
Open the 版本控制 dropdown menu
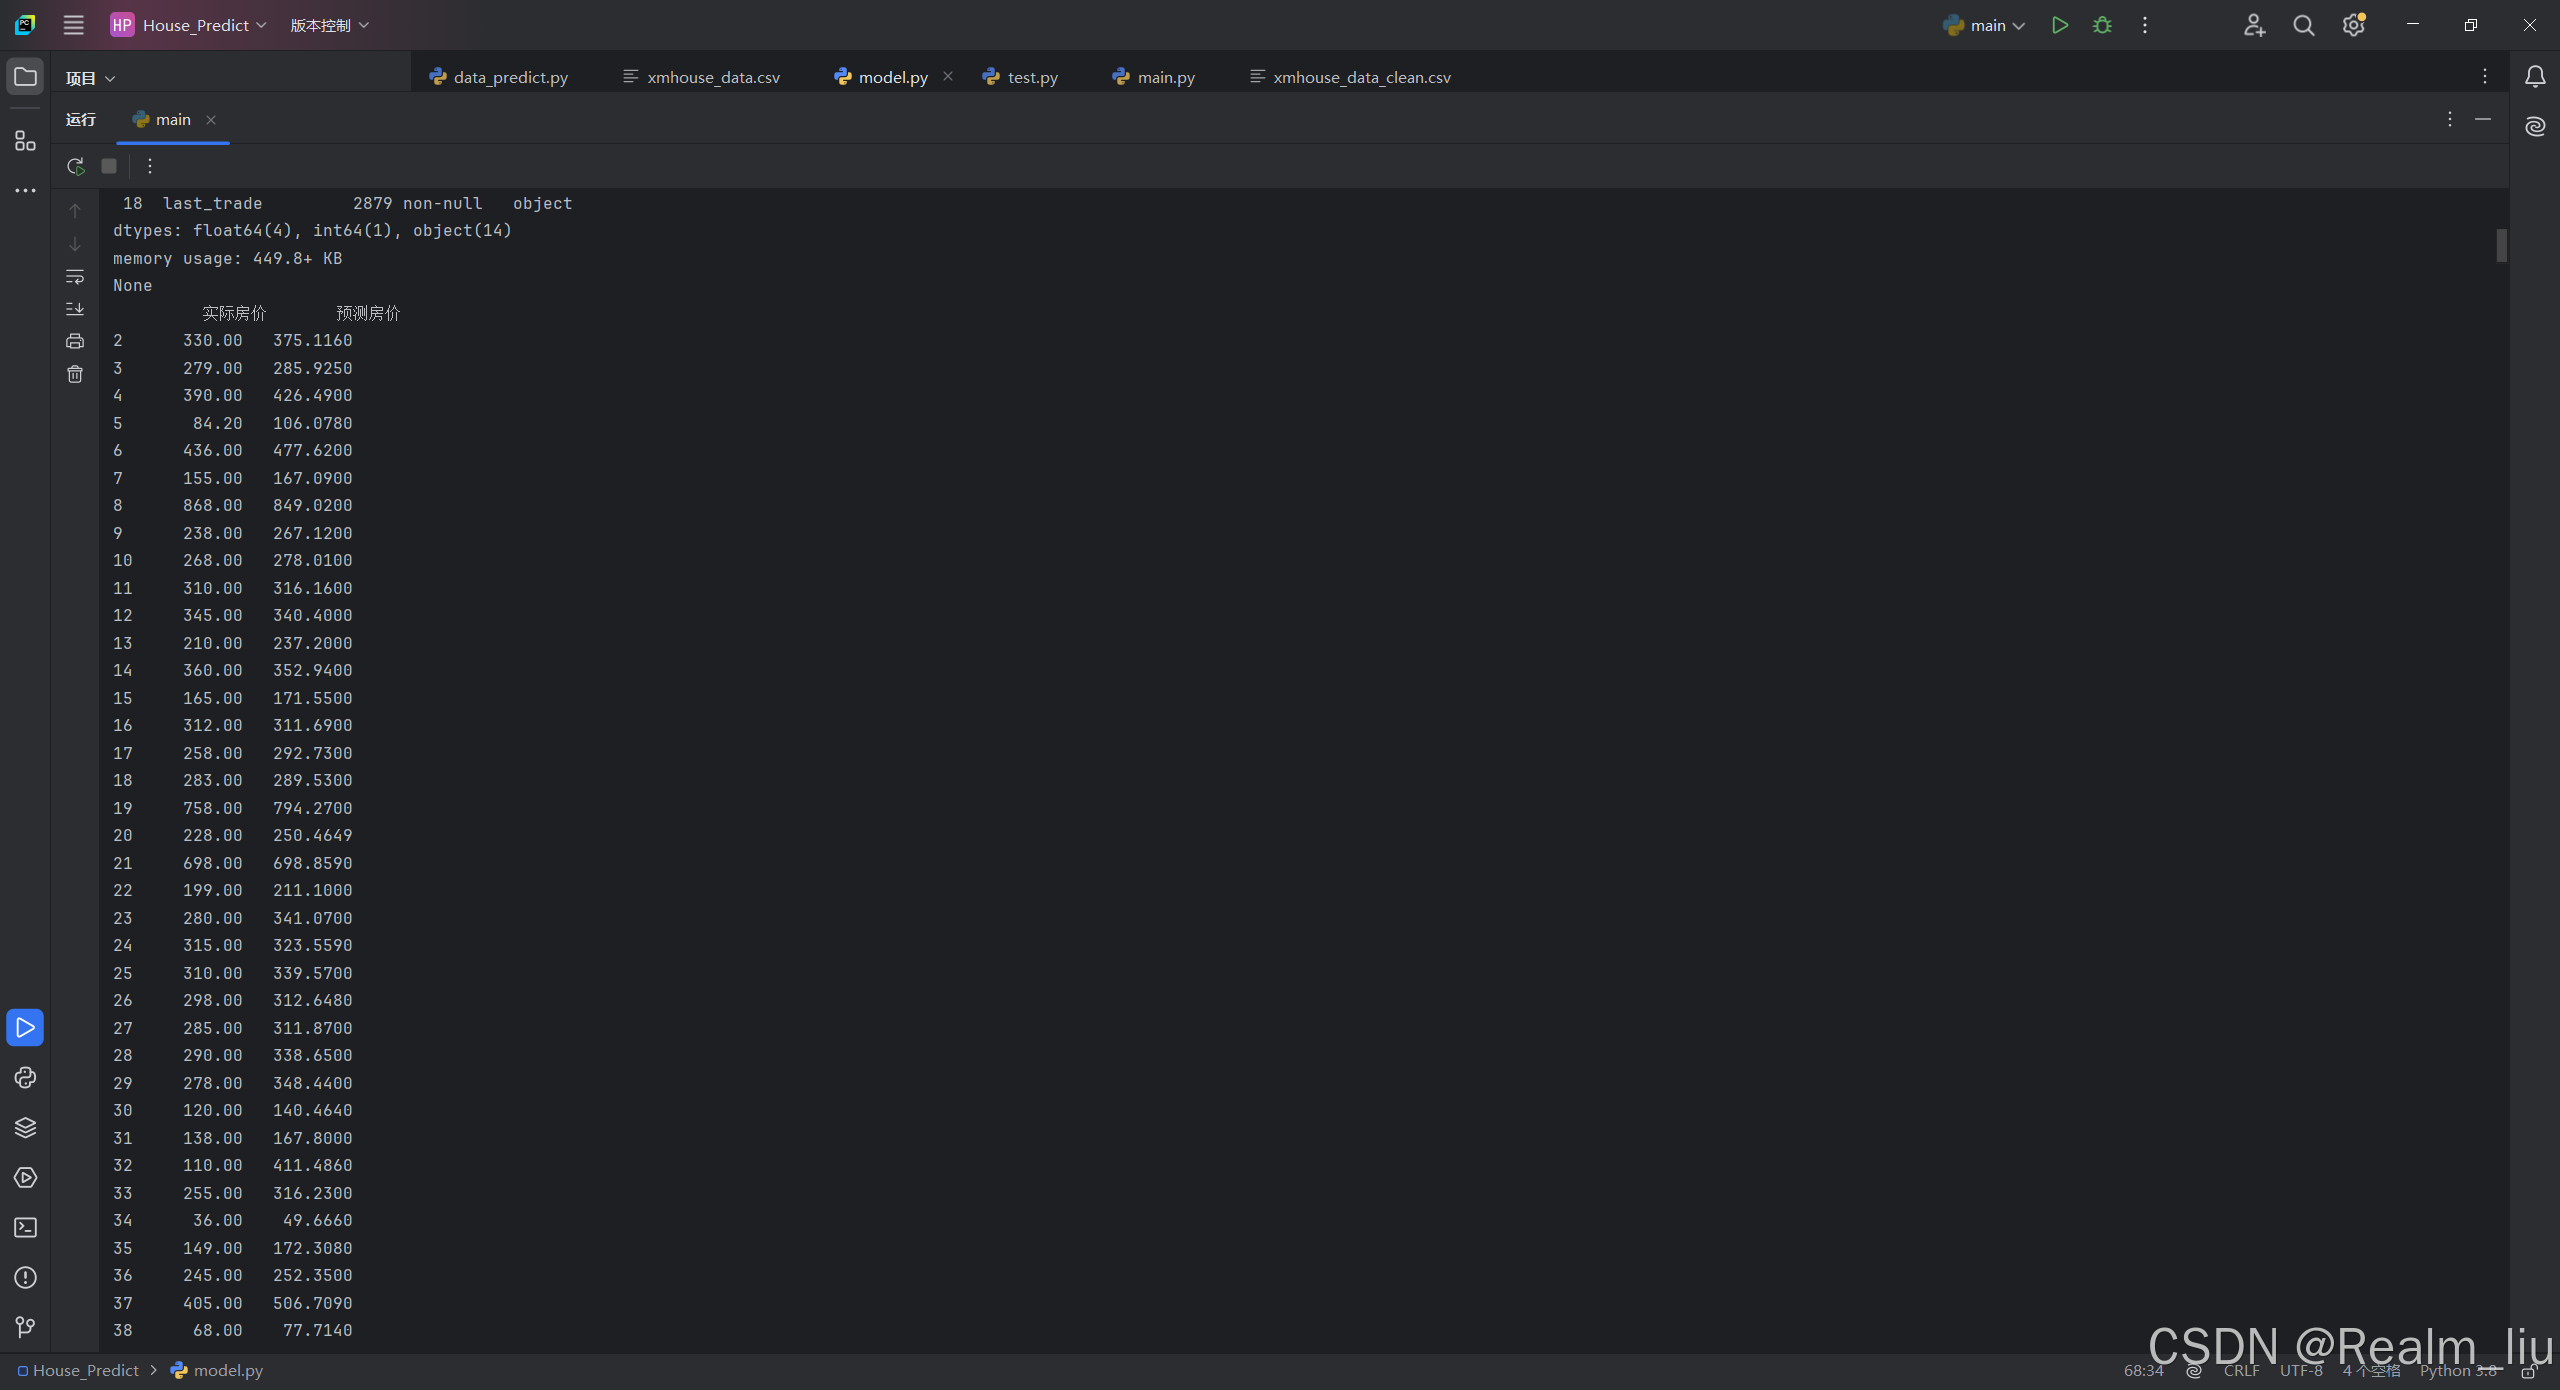tap(329, 26)
